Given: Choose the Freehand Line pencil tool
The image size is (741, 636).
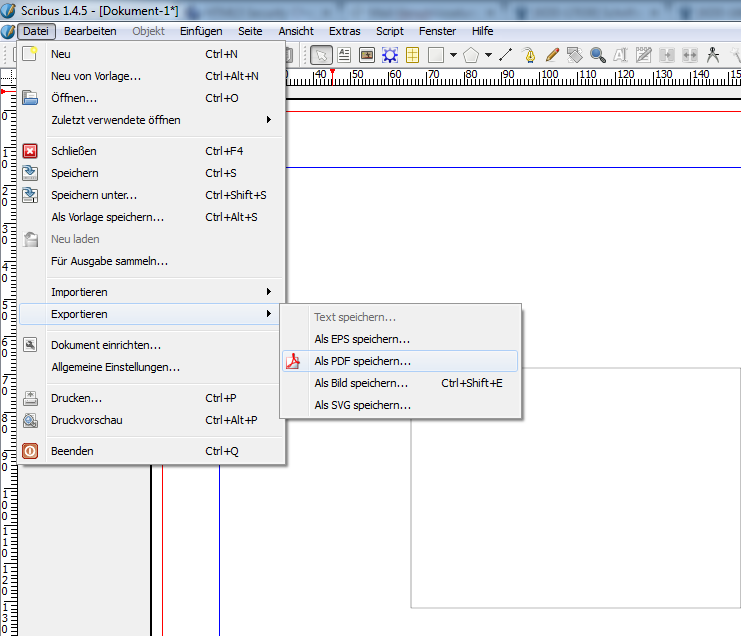Looking at the screenshot, I should click(552, 55).
